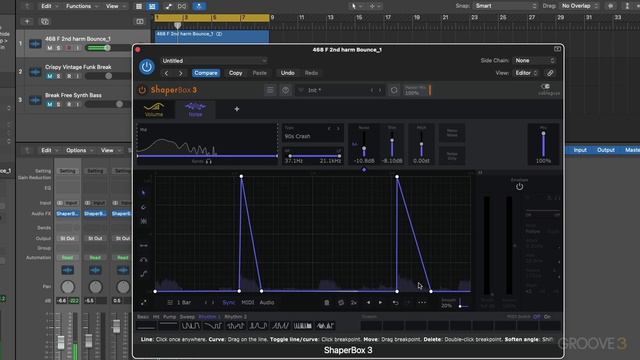Solo the Crispy Vintage Funk Break track
640x360 pixels.
pyautogui.click(x=59, y=76)
